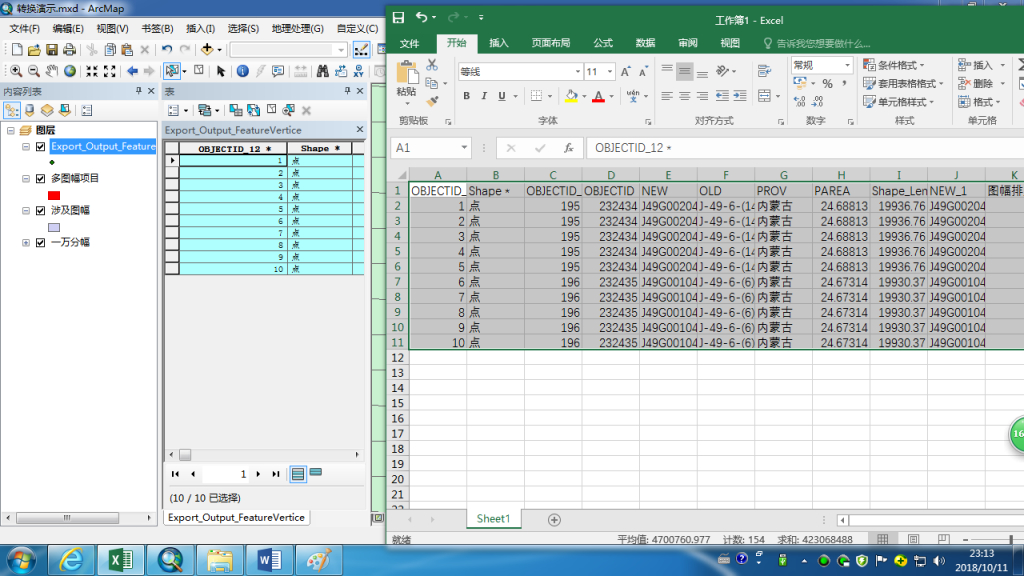Viewport: 1024px width, 576px height.
Task: Toggle List By Drawing Order in table of contents
Action: 12,110
